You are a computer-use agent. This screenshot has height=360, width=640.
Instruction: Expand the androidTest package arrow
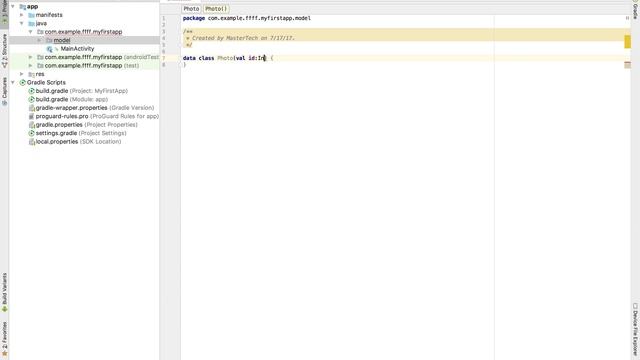31,57
